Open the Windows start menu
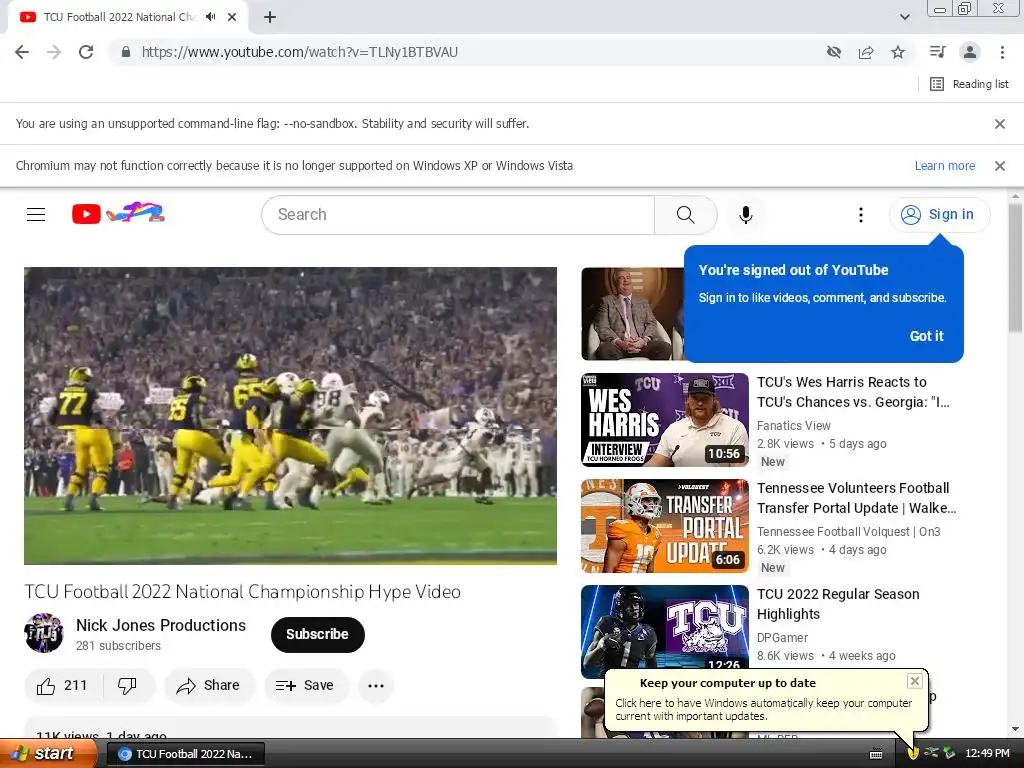This screenshot has height=768, width=1024. [49, 754]
